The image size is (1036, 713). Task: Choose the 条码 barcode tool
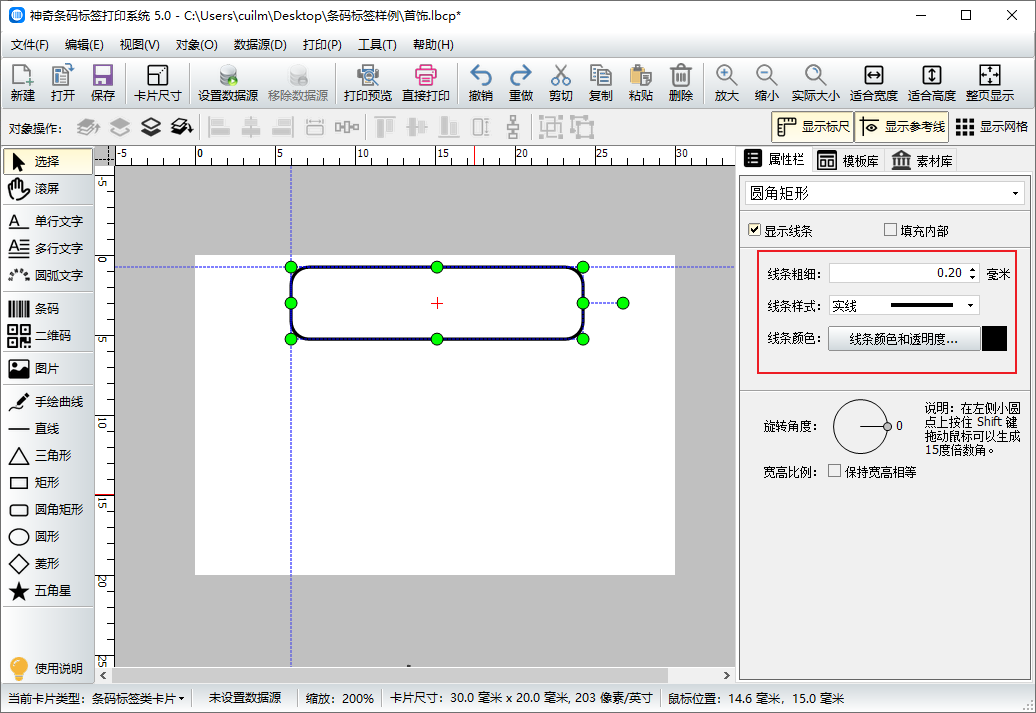(x=48, y=309)
